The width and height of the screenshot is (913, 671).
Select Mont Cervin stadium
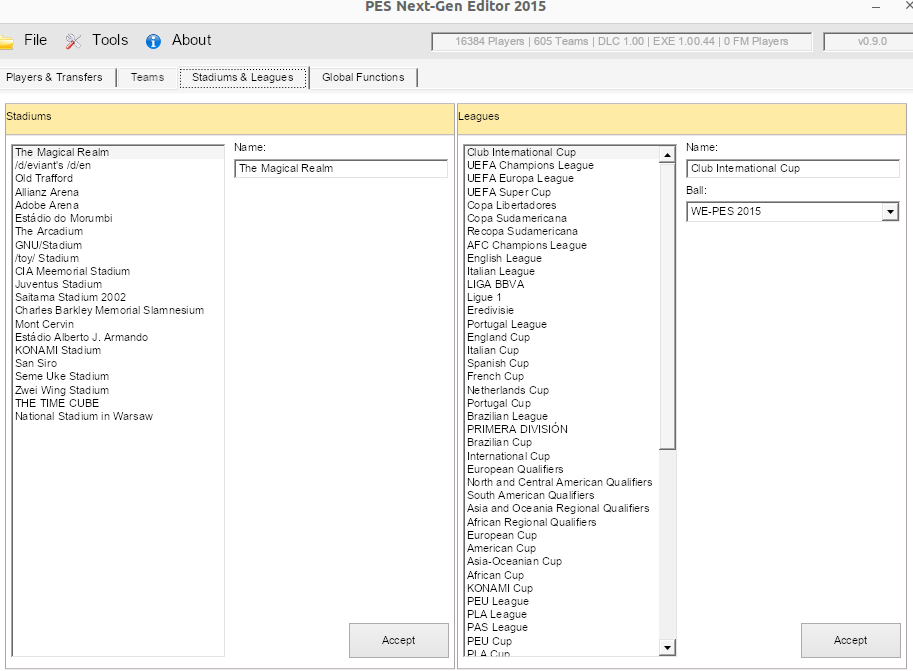[118, 324]
